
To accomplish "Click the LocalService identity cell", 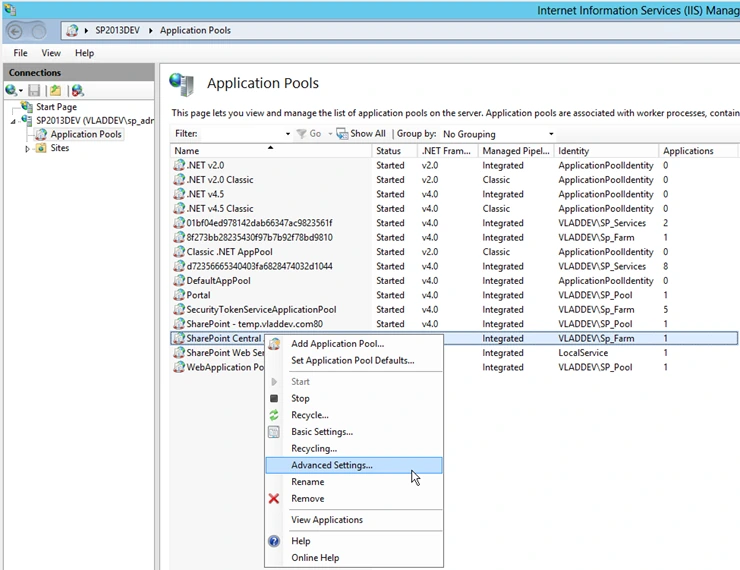I will 583,353.
